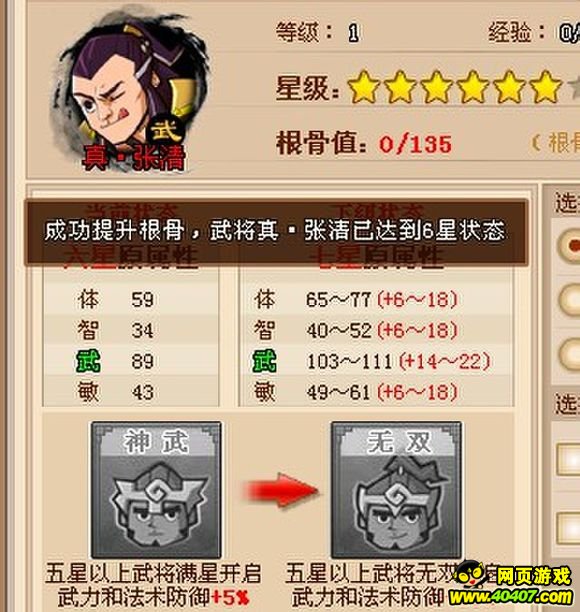Select the second radio button option
This screenshot has width=580, height=612.
click(x=570, y=299)
